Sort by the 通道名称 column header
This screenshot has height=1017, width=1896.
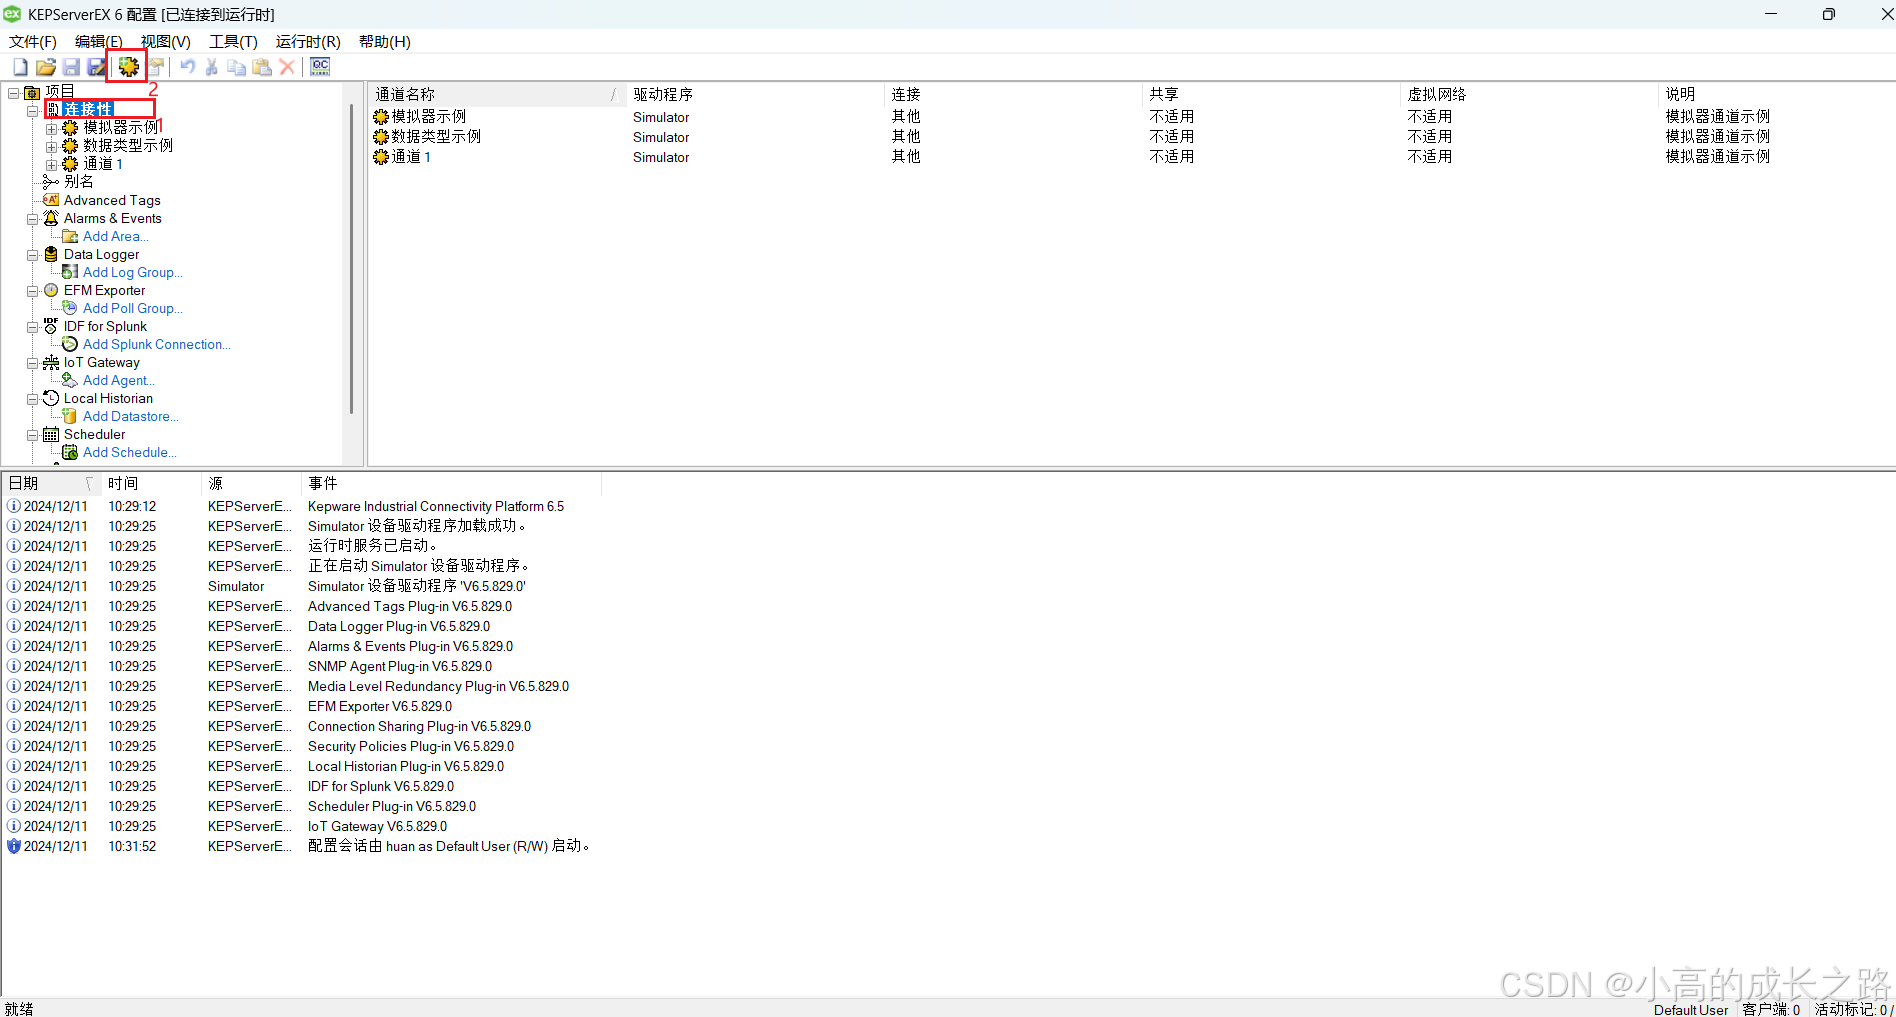pyautogui.click(x=496, y=94)
